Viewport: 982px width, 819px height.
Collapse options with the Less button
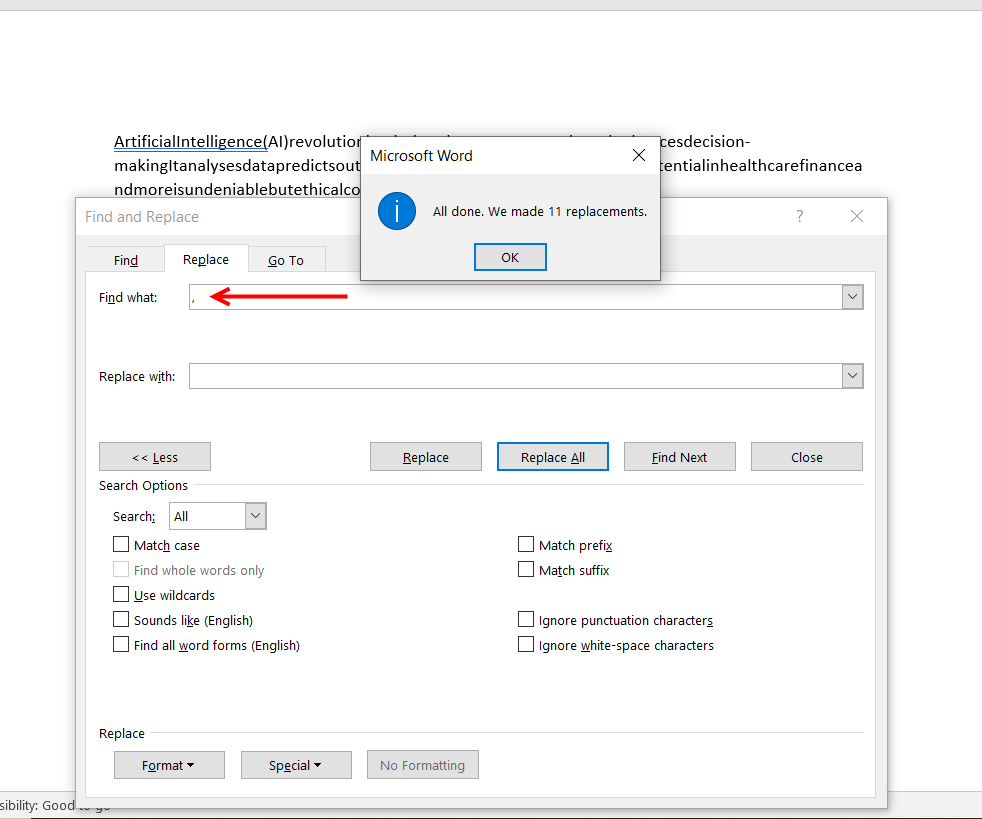(155, 457)
